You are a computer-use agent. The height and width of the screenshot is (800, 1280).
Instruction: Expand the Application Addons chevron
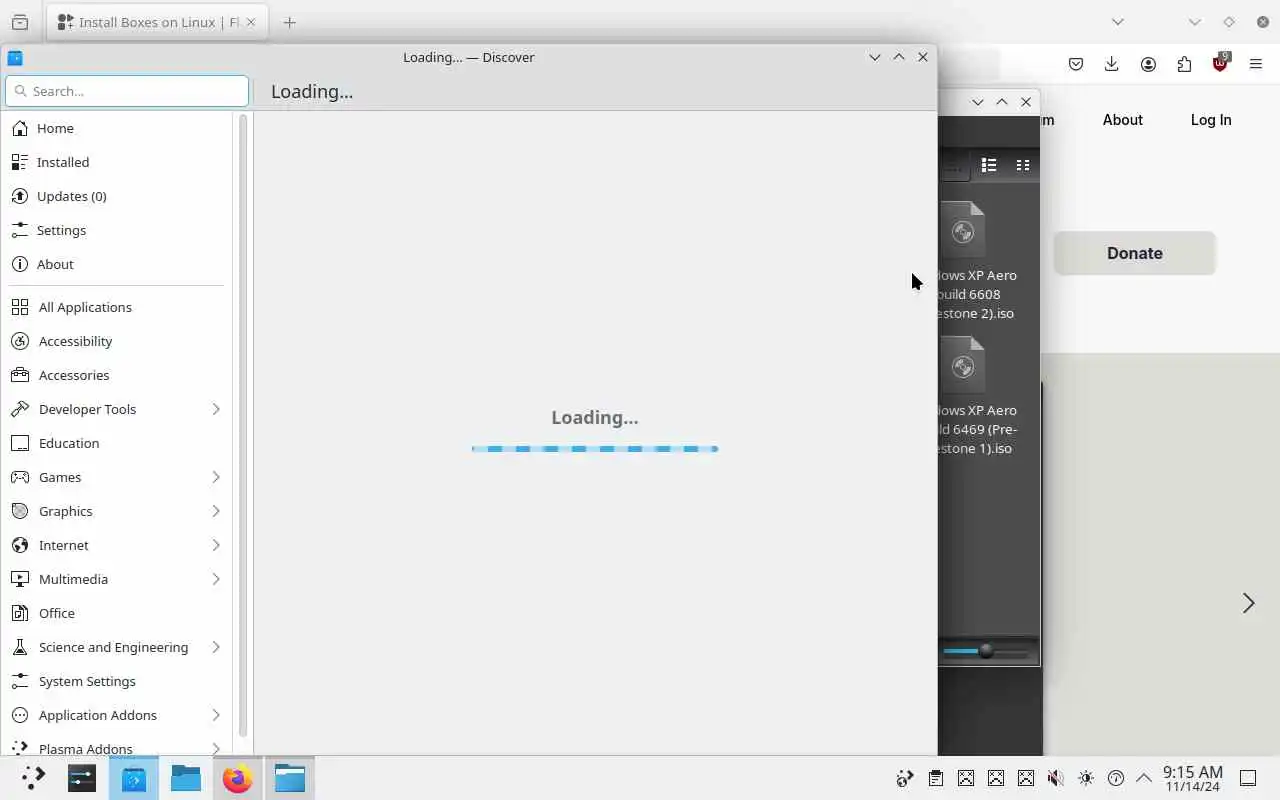point(216,715)
